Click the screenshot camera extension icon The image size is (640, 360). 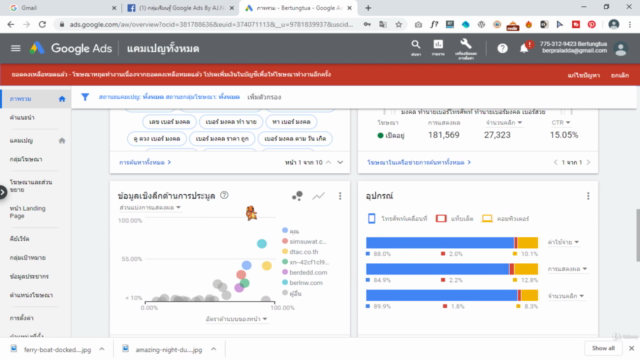coord(418,24)
